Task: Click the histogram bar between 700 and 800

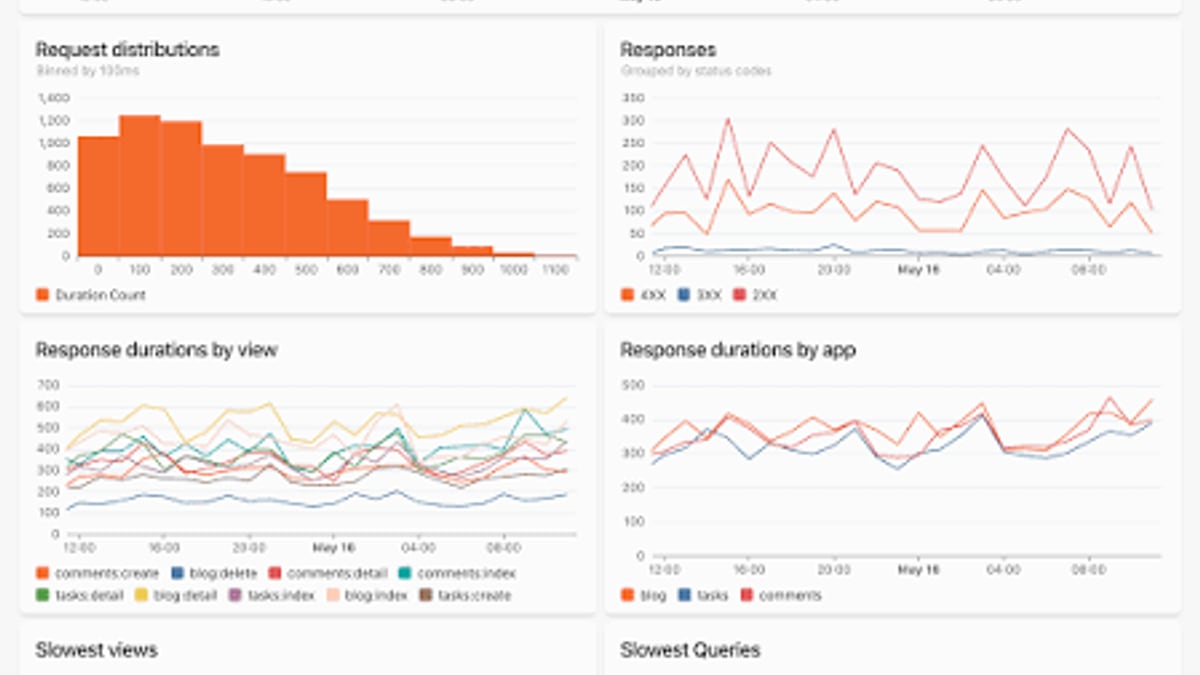Action: coord(389,238)
